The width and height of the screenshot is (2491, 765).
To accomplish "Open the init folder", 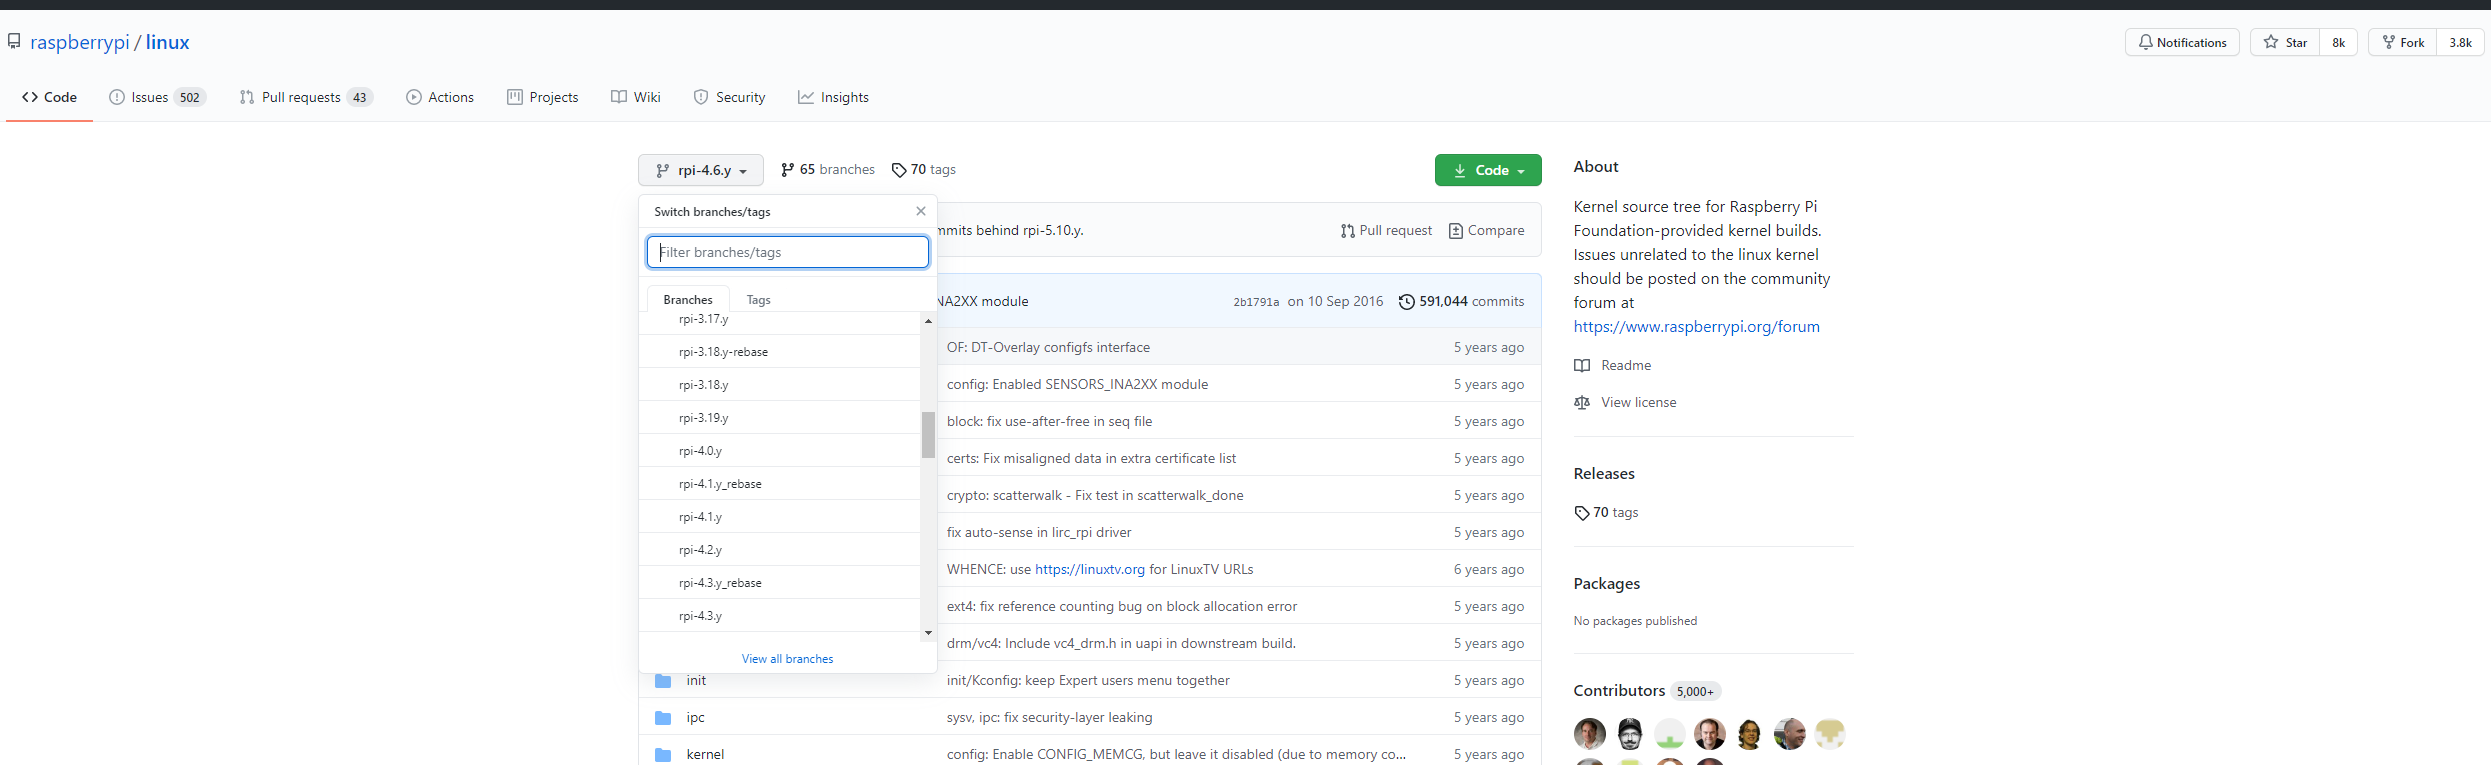I will 696,680.
